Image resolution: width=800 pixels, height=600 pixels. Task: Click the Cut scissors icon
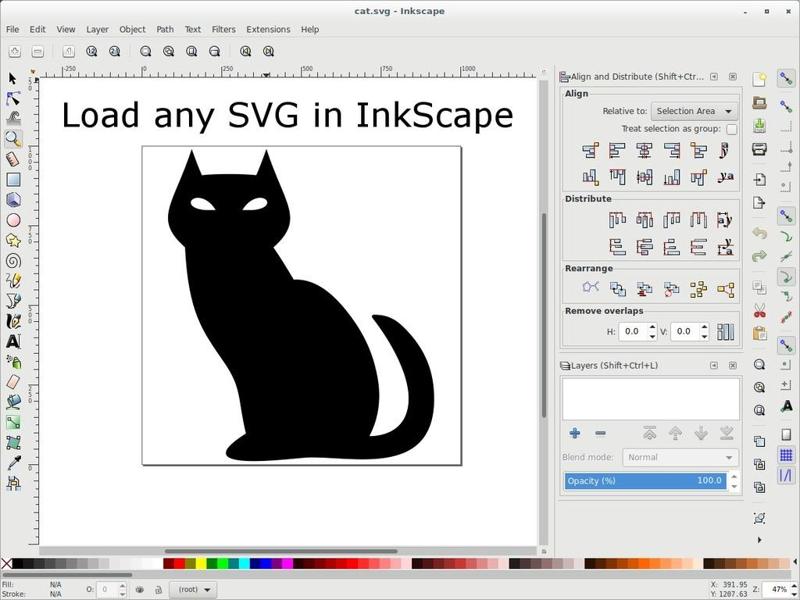point(759,311)
